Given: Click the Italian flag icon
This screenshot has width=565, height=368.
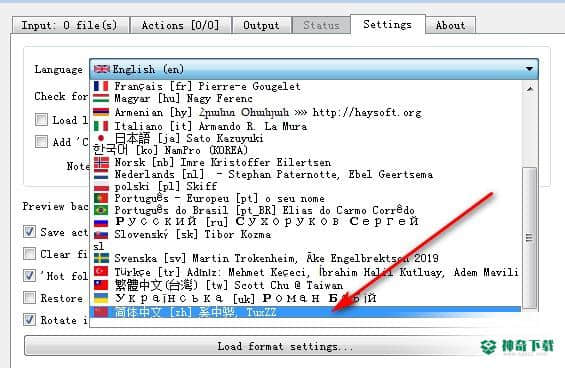Looking at the screenshot, I should [101, 126].
